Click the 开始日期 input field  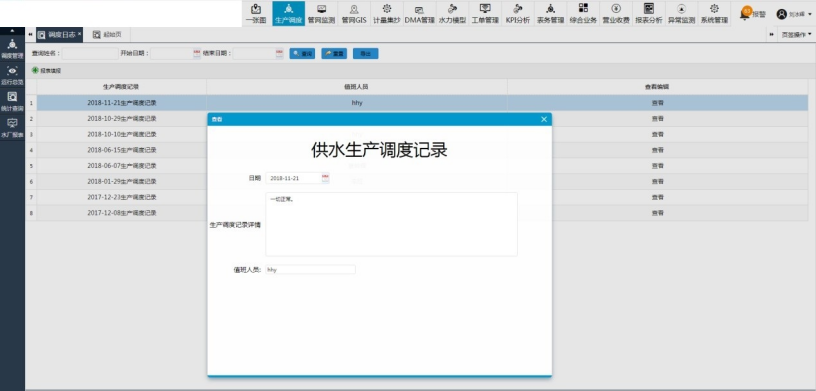coord(171,53)
